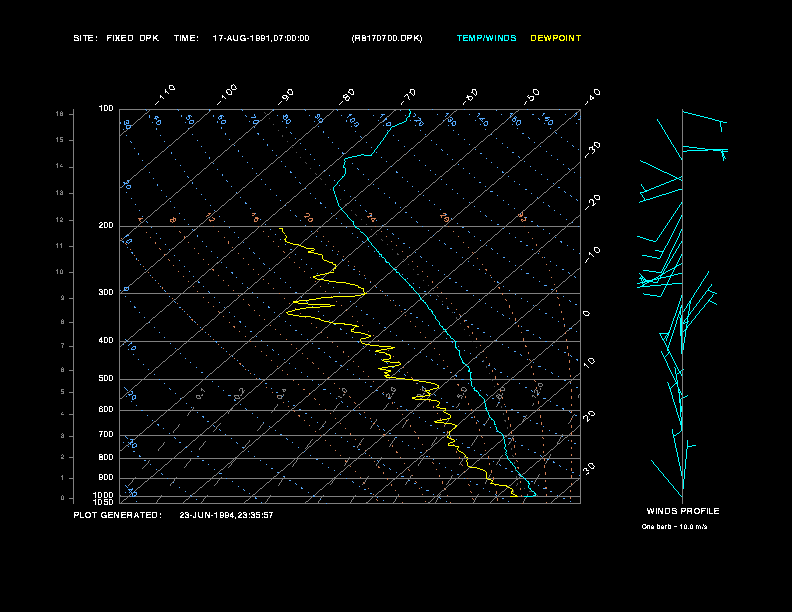
Task: Click the 'PLOT GENERATED:' label
Action: [118, 515]
